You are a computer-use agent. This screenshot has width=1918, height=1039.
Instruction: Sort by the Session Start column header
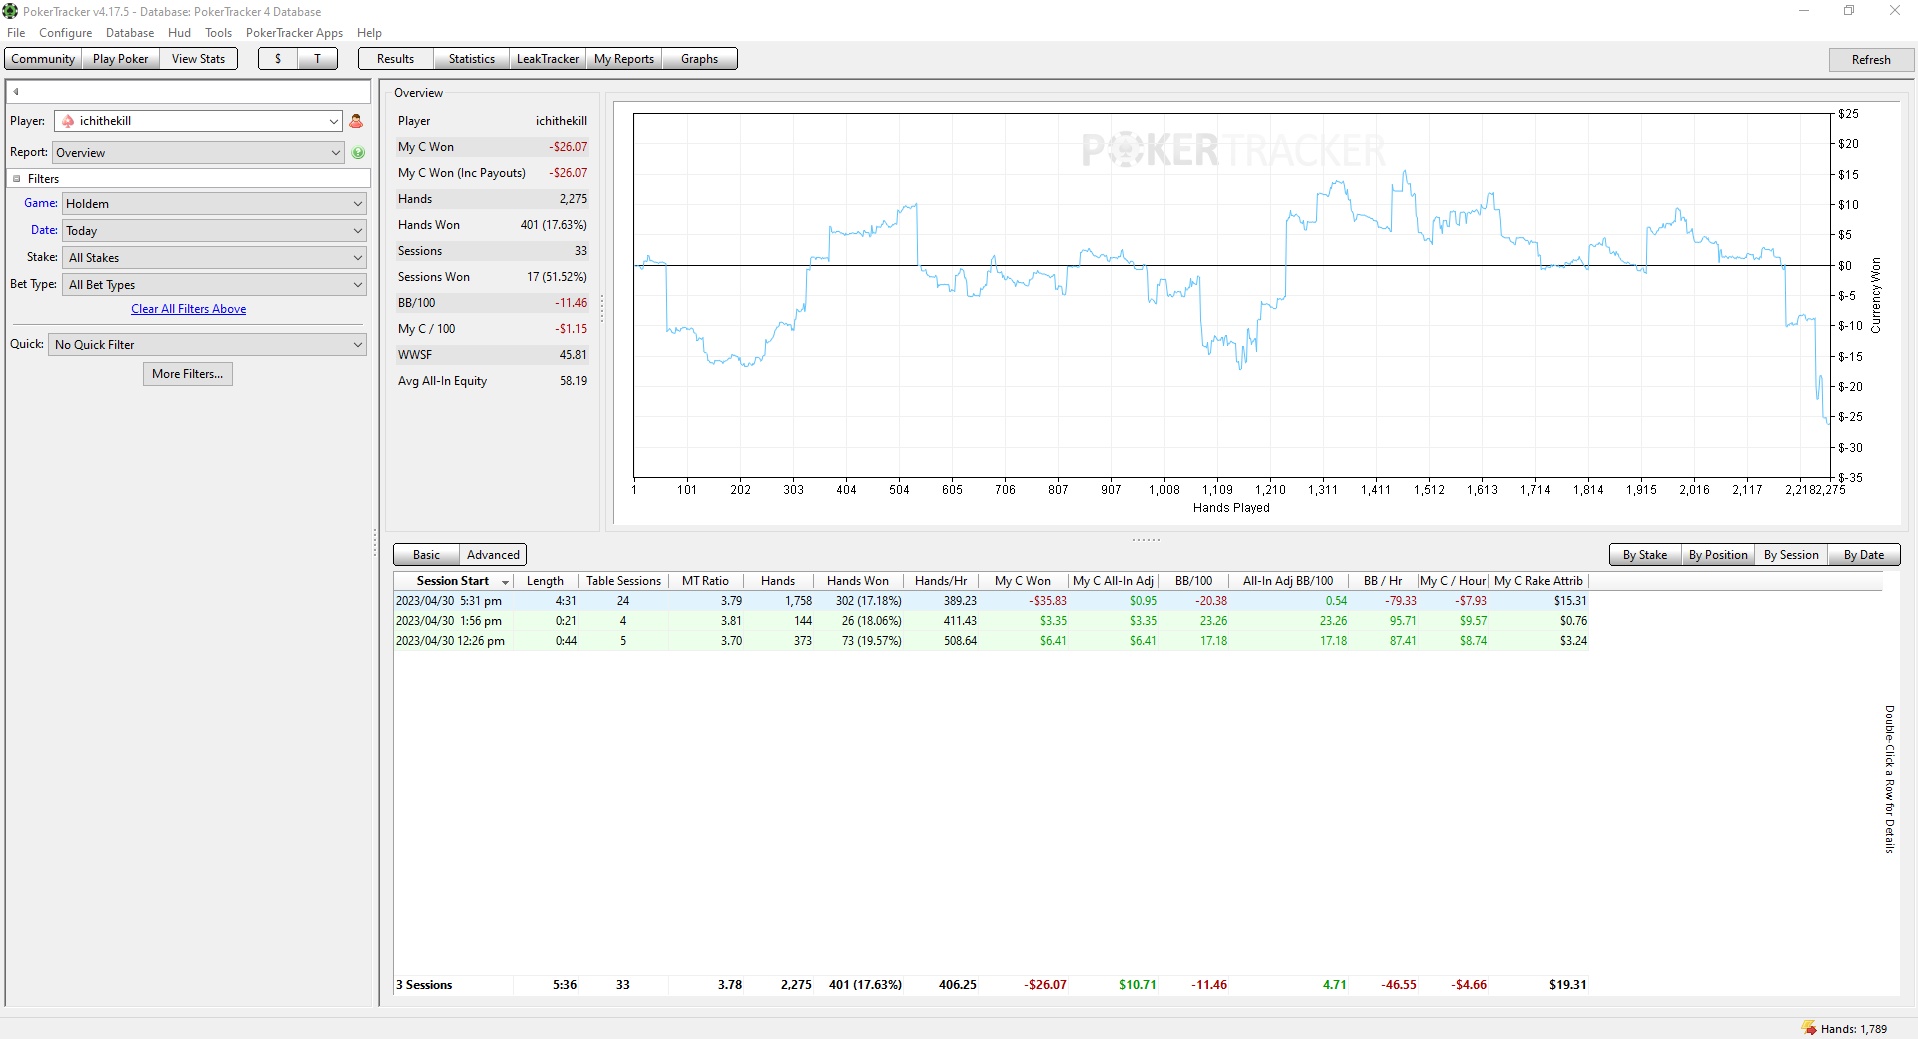pos(453,581)
